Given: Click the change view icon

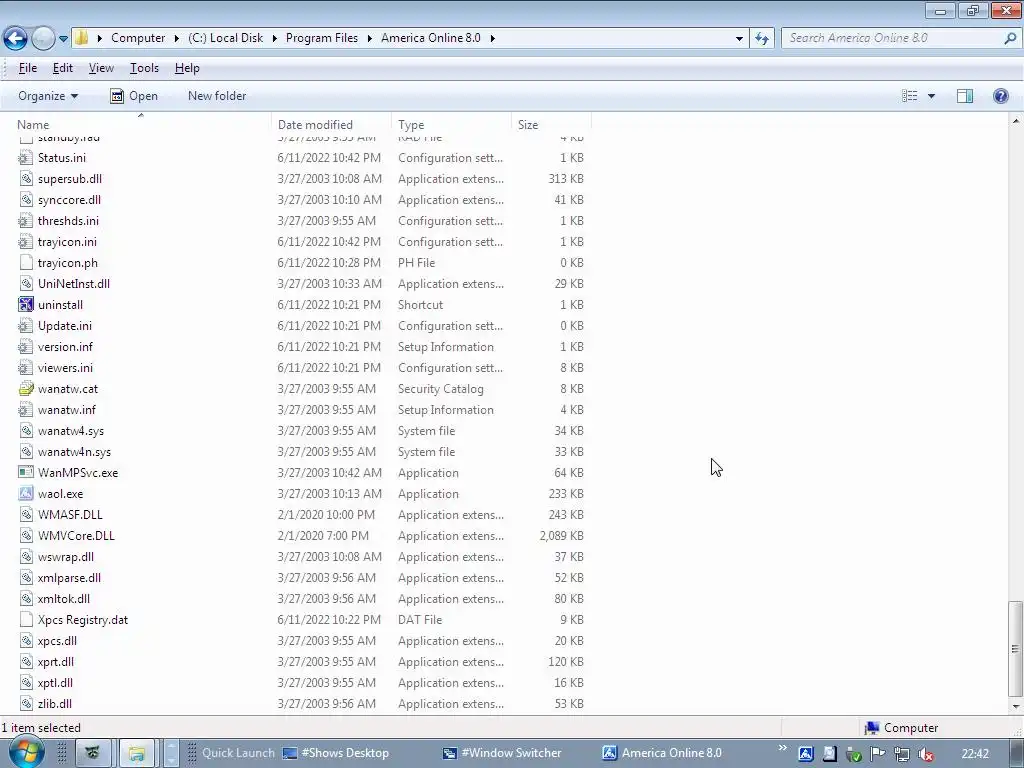Looking at the screenshot, I should pos(910,96).
